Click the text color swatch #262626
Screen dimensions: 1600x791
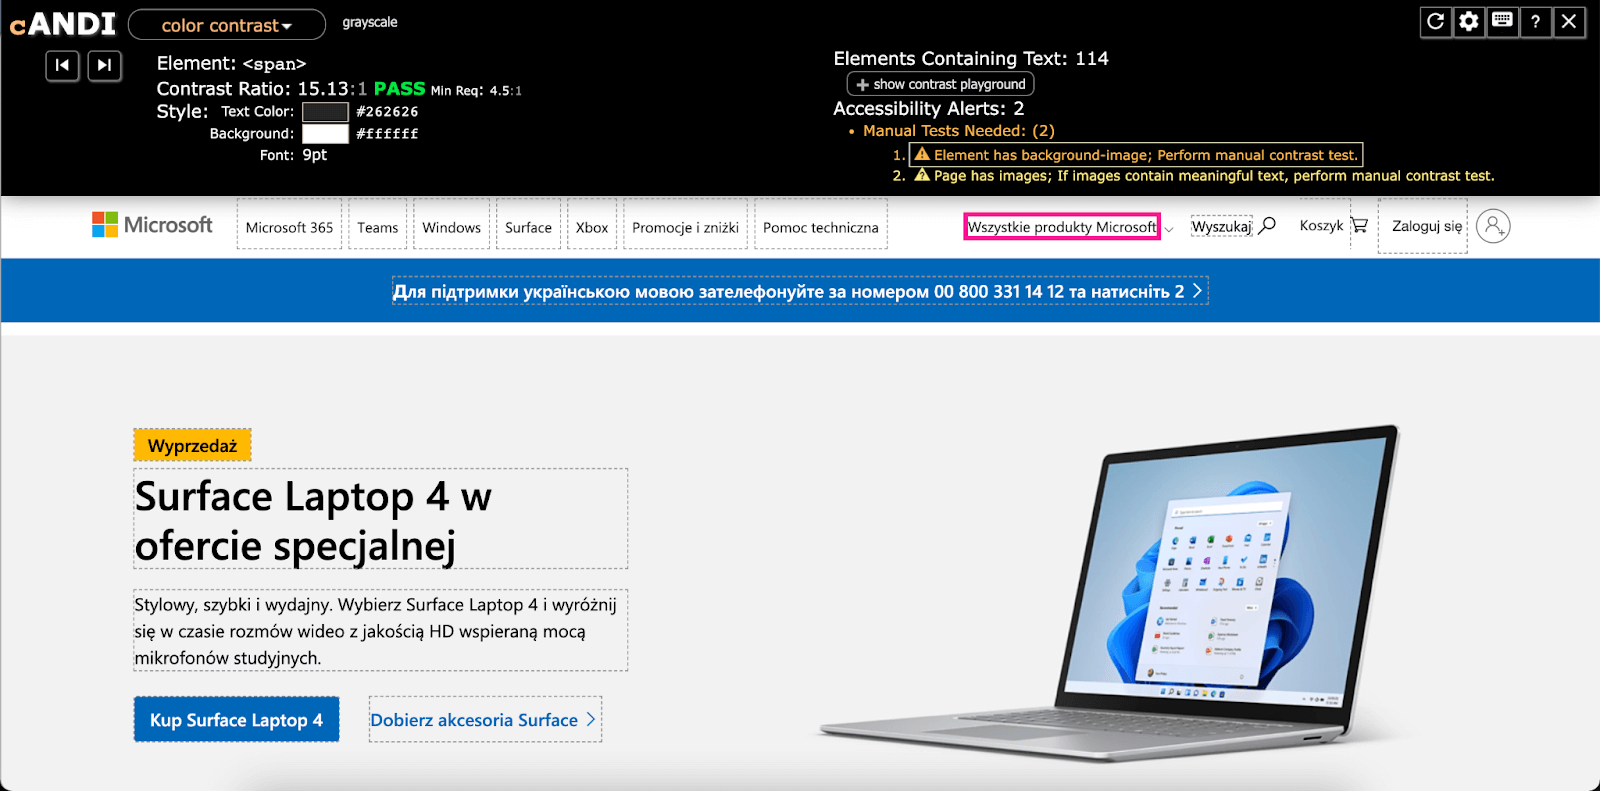pos(325,112)
